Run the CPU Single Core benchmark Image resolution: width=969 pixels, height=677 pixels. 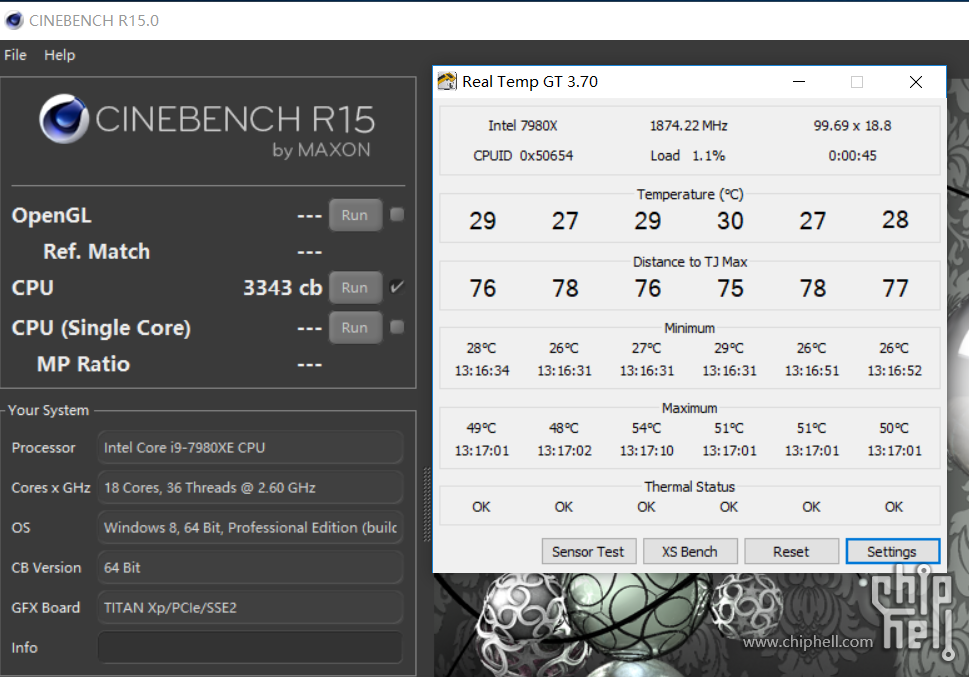[x=355, y=328]
